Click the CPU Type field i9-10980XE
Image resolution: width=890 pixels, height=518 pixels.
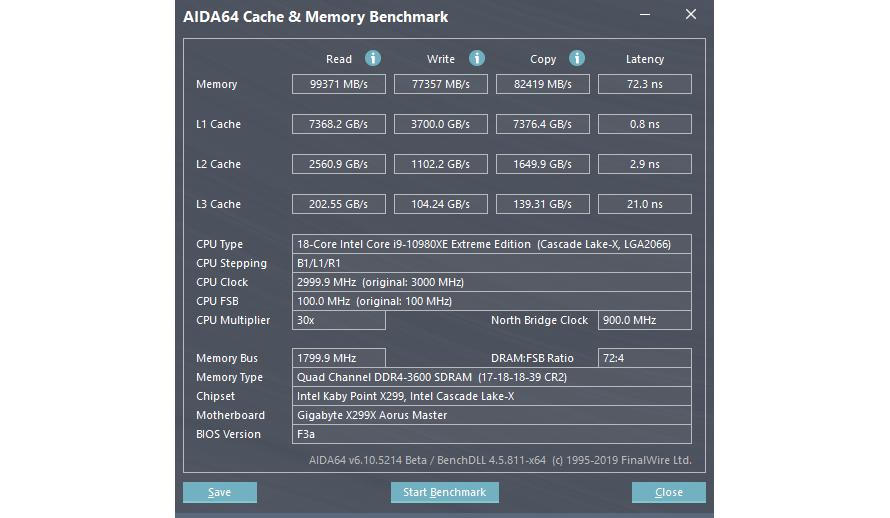pyautogui.click(x=492, y=244)
